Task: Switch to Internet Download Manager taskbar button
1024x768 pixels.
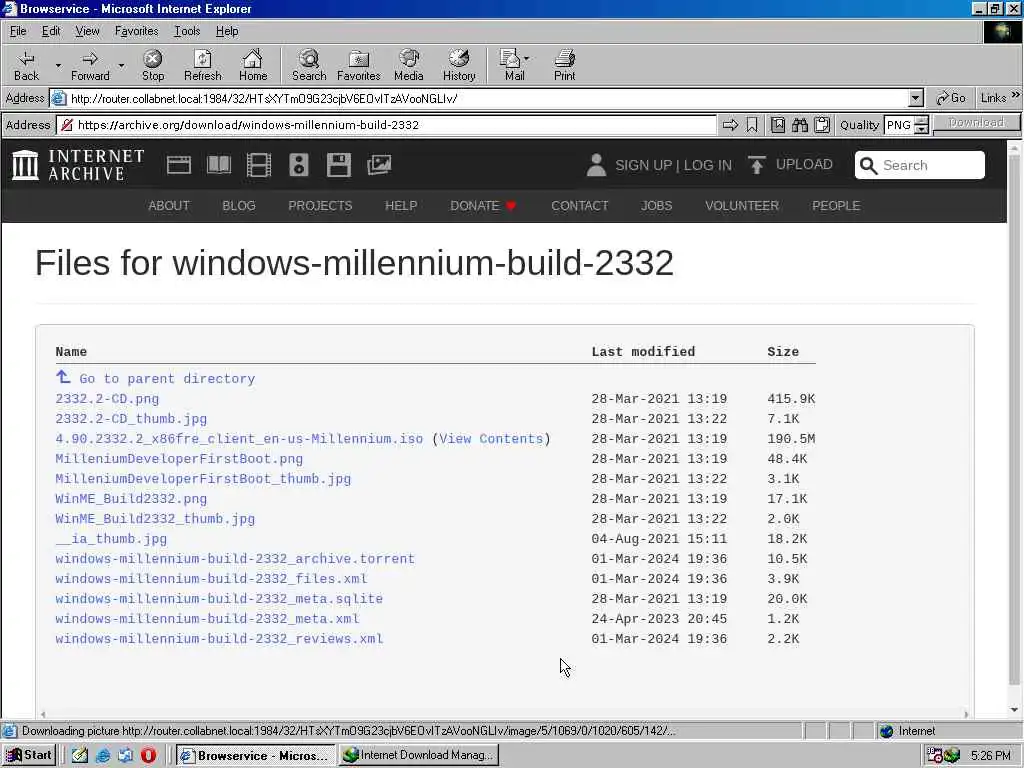Action: coord(419,756)
